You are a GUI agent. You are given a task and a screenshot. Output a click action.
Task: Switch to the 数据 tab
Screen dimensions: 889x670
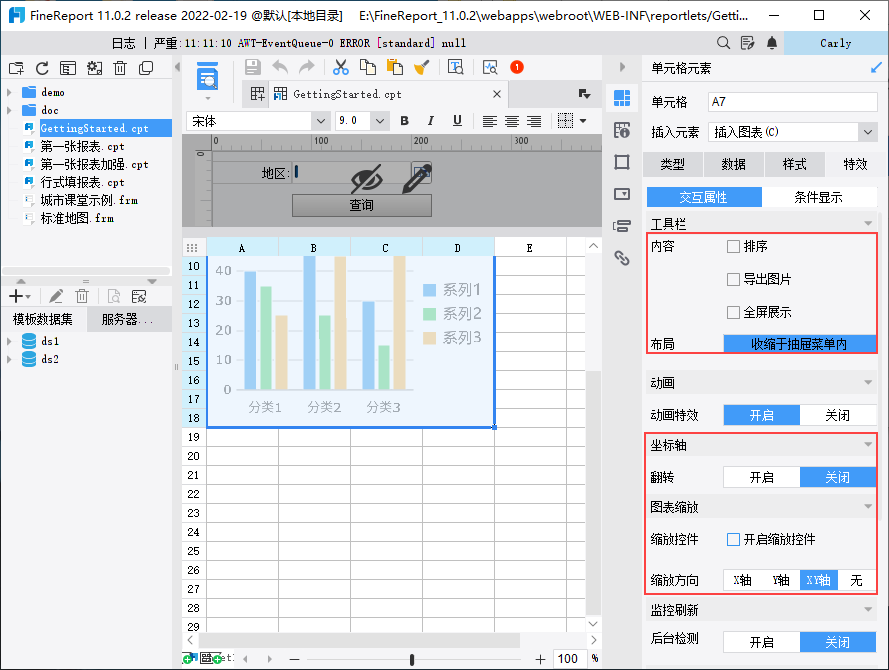(734, 164)
